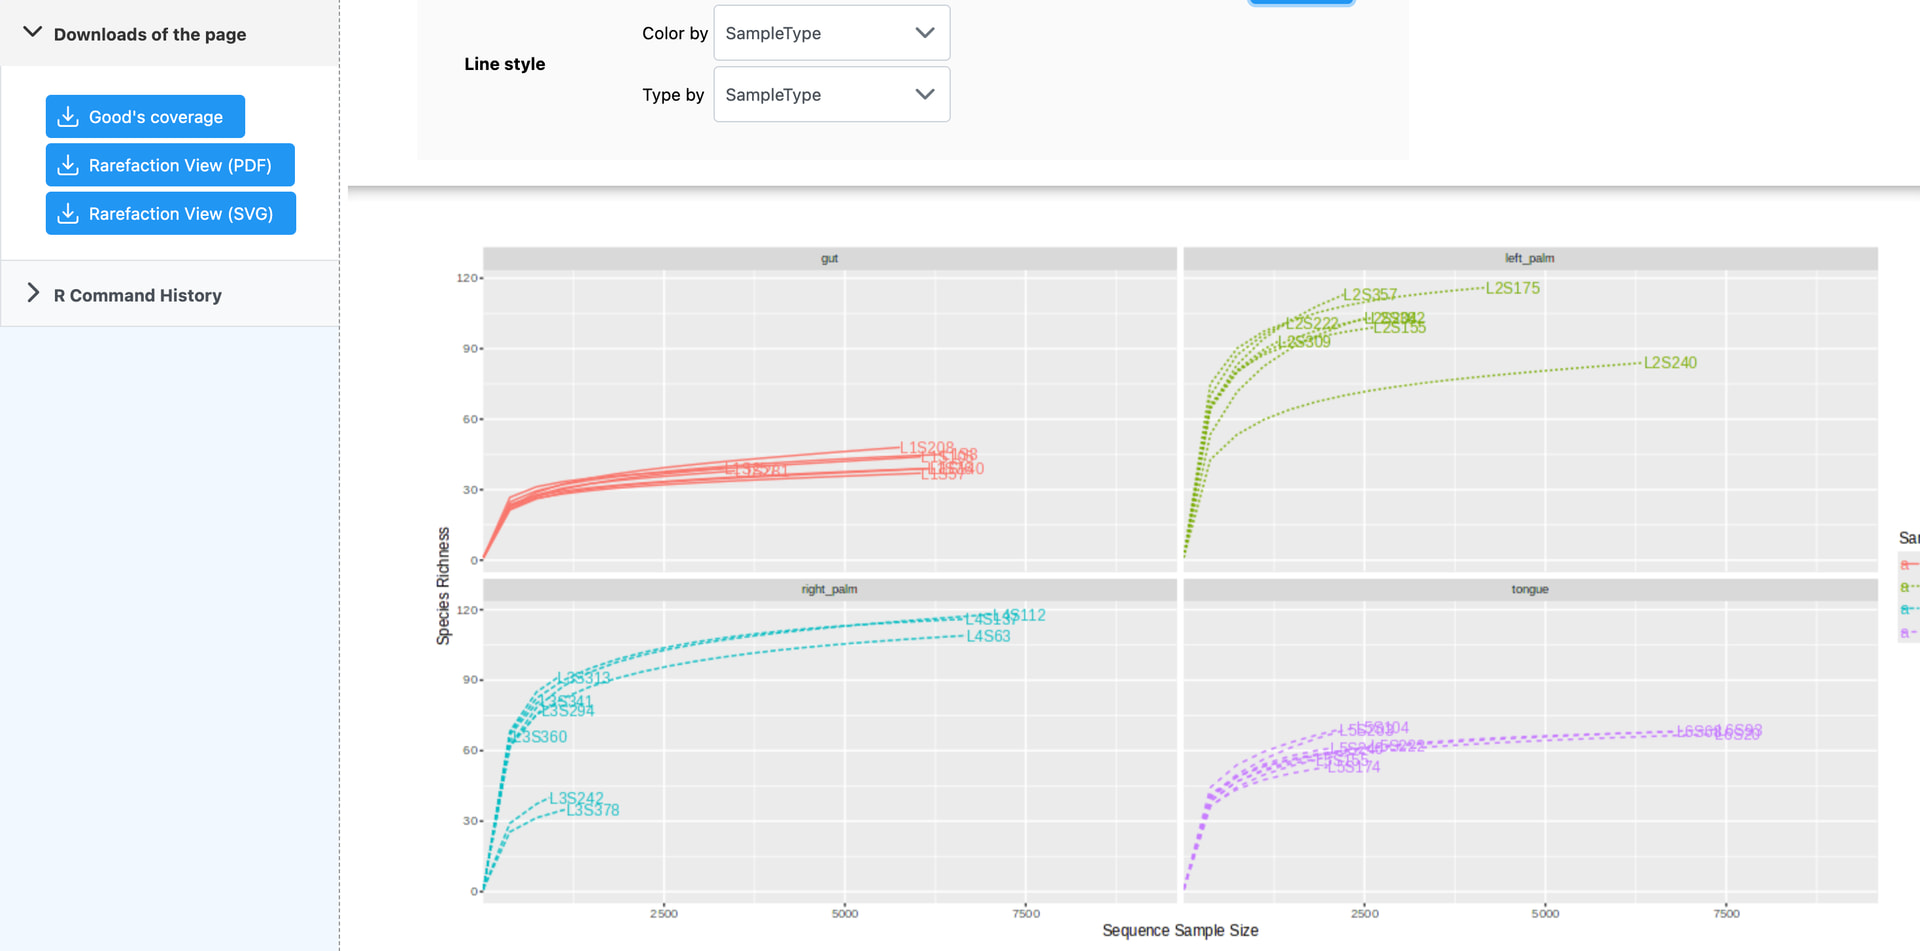Collapse the Downloads of the page section
This screenshot has height=951, width=1920.
33,33
